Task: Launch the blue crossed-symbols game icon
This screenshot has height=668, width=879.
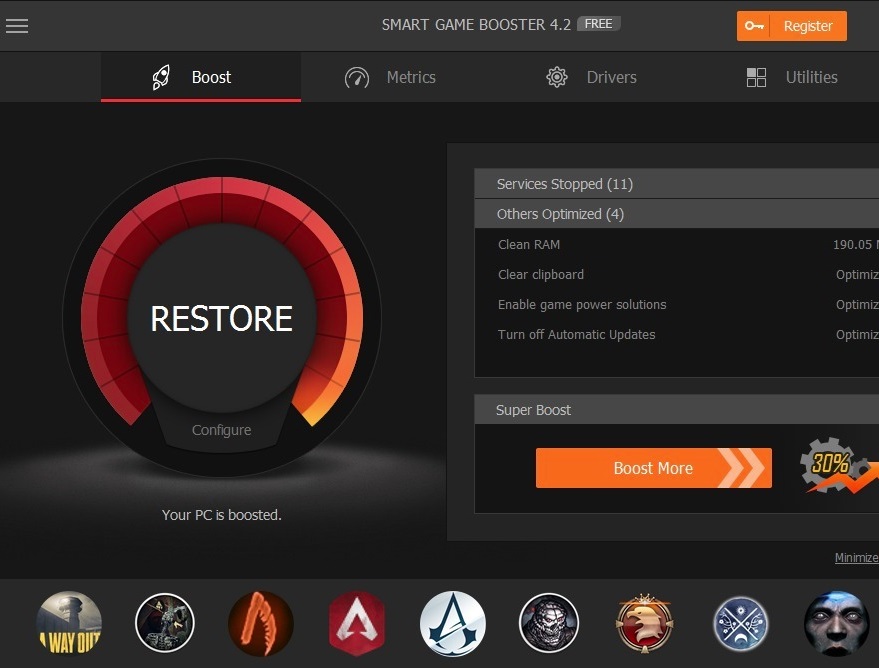Action: [x=741, y=623]
